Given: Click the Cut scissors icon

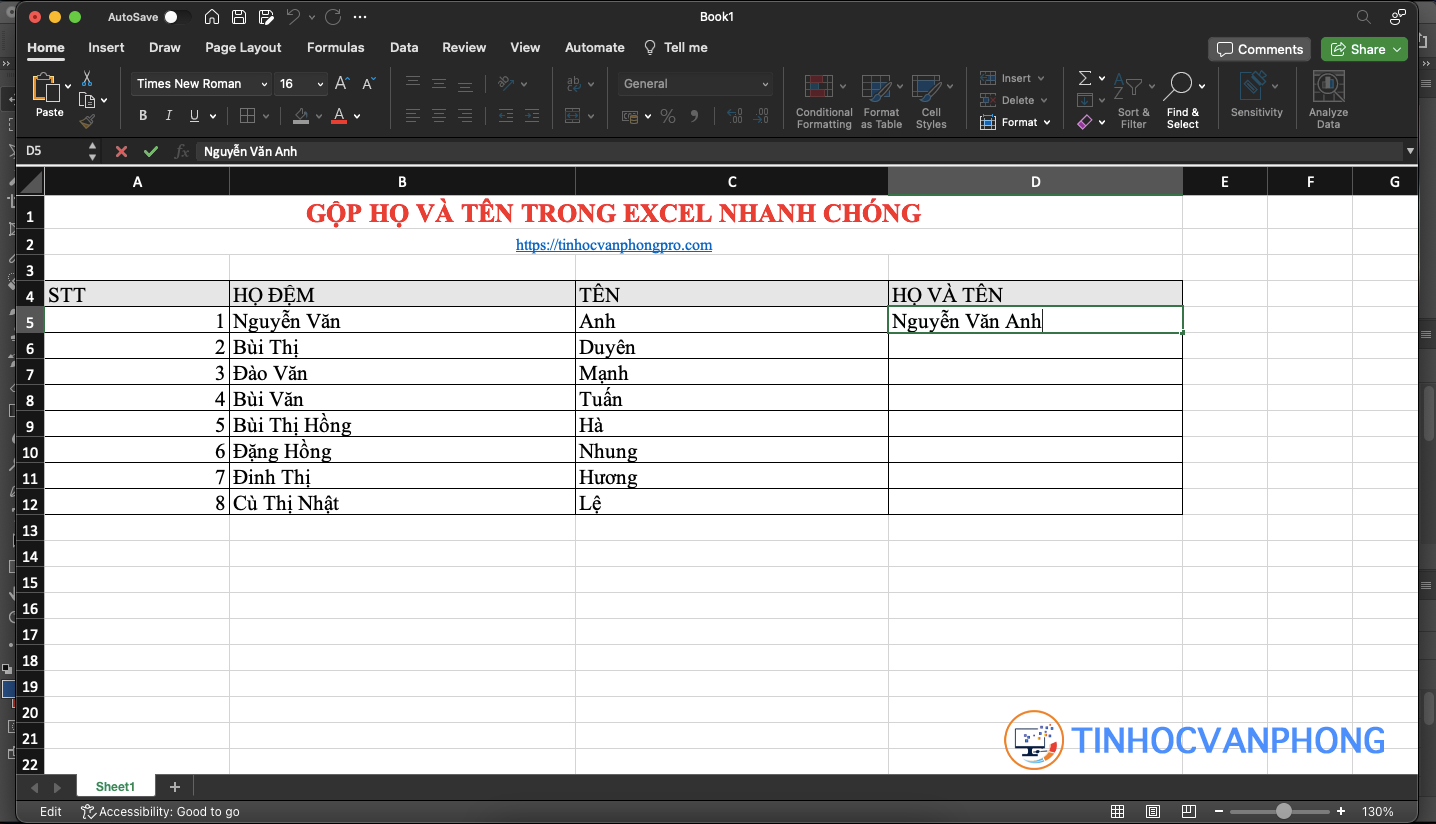Looking at the screenshot, I should pyautogui.click(x=87, y=78).
